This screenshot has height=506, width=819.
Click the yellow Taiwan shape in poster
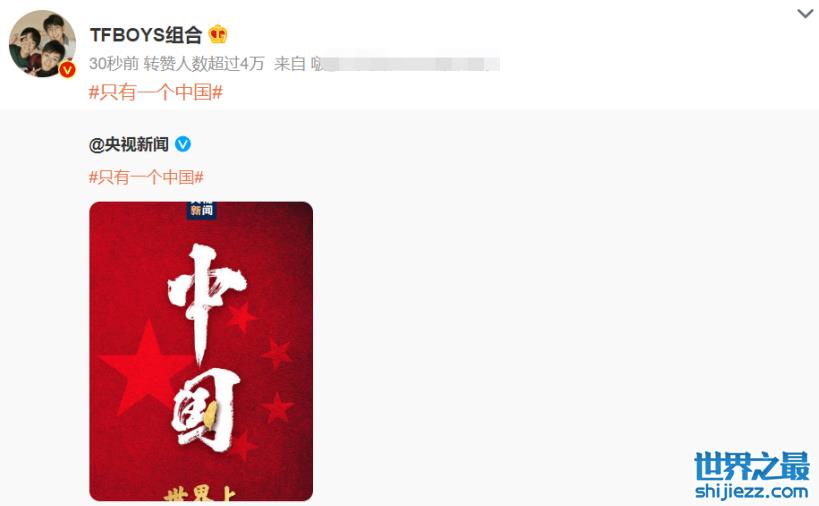(210, 416)
